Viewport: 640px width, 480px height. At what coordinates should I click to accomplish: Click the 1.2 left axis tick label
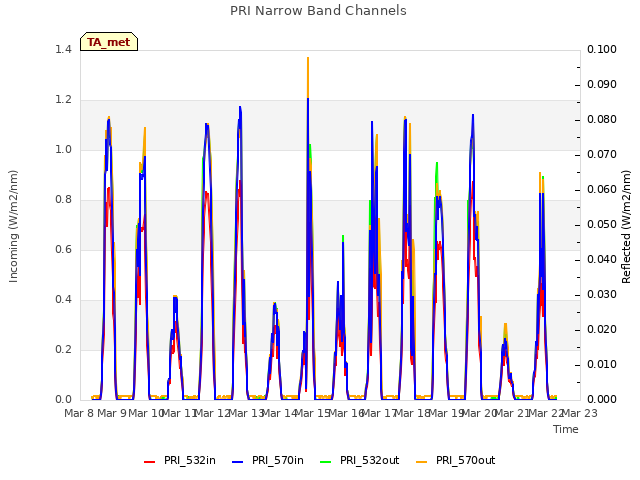[x=63, y=100]
